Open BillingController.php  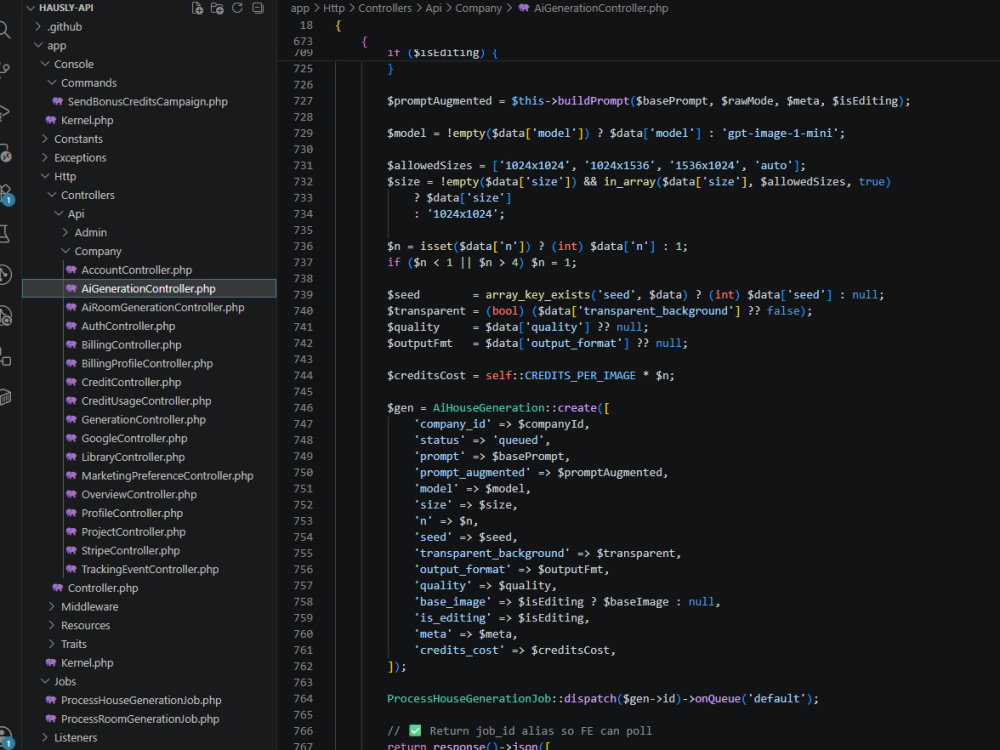tap(131, 344)
